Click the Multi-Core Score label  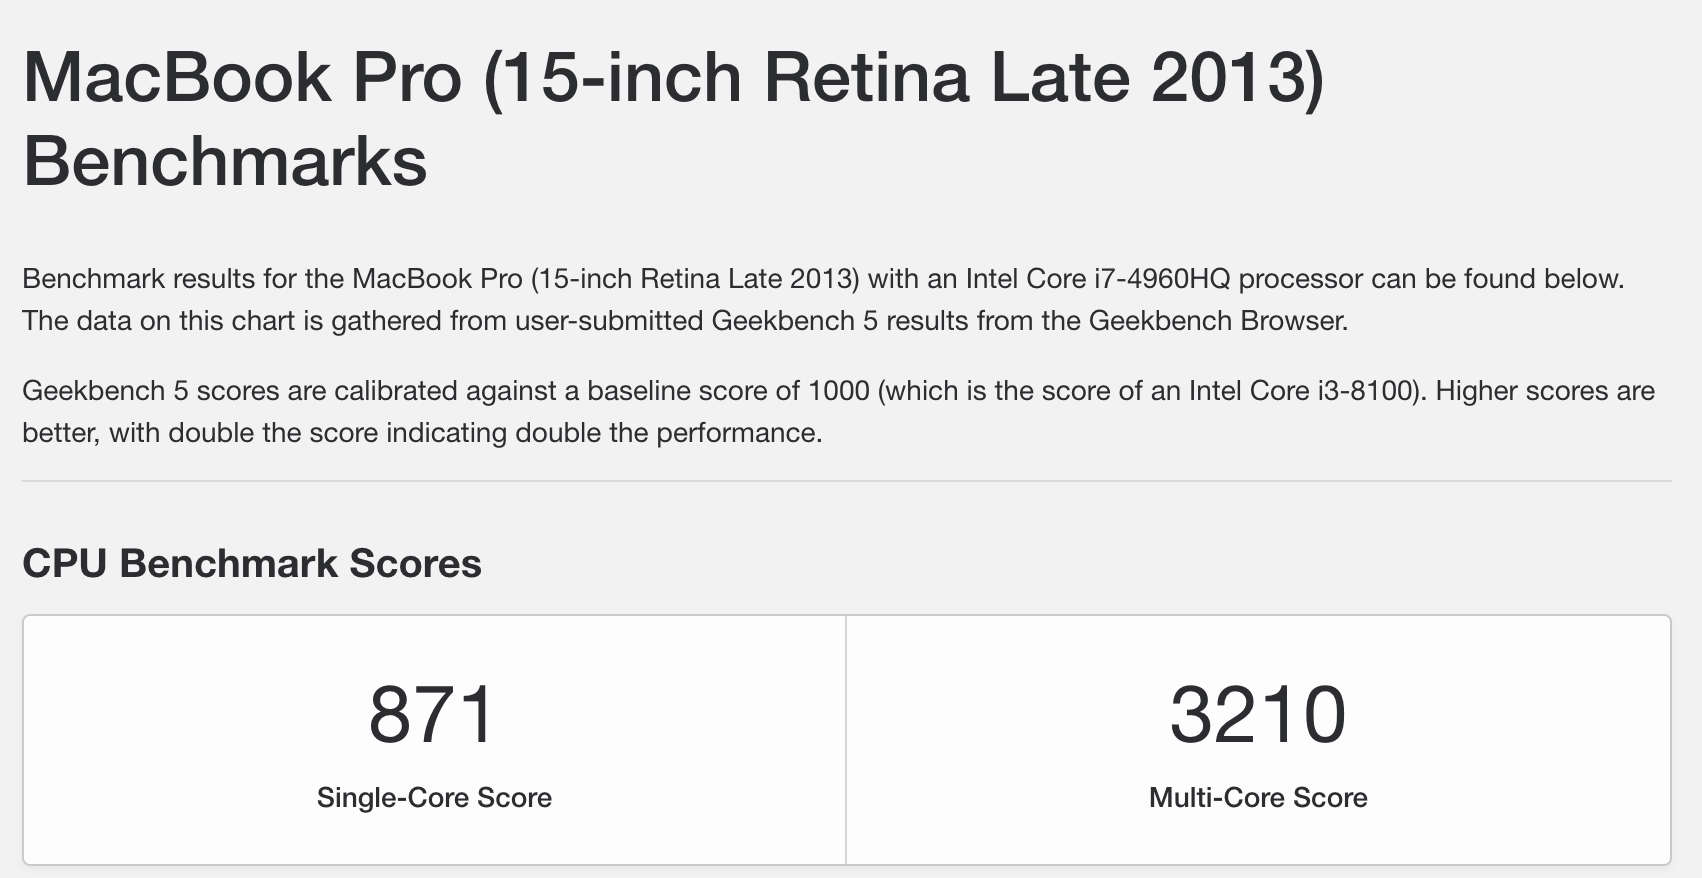[x=1258, y=797]
